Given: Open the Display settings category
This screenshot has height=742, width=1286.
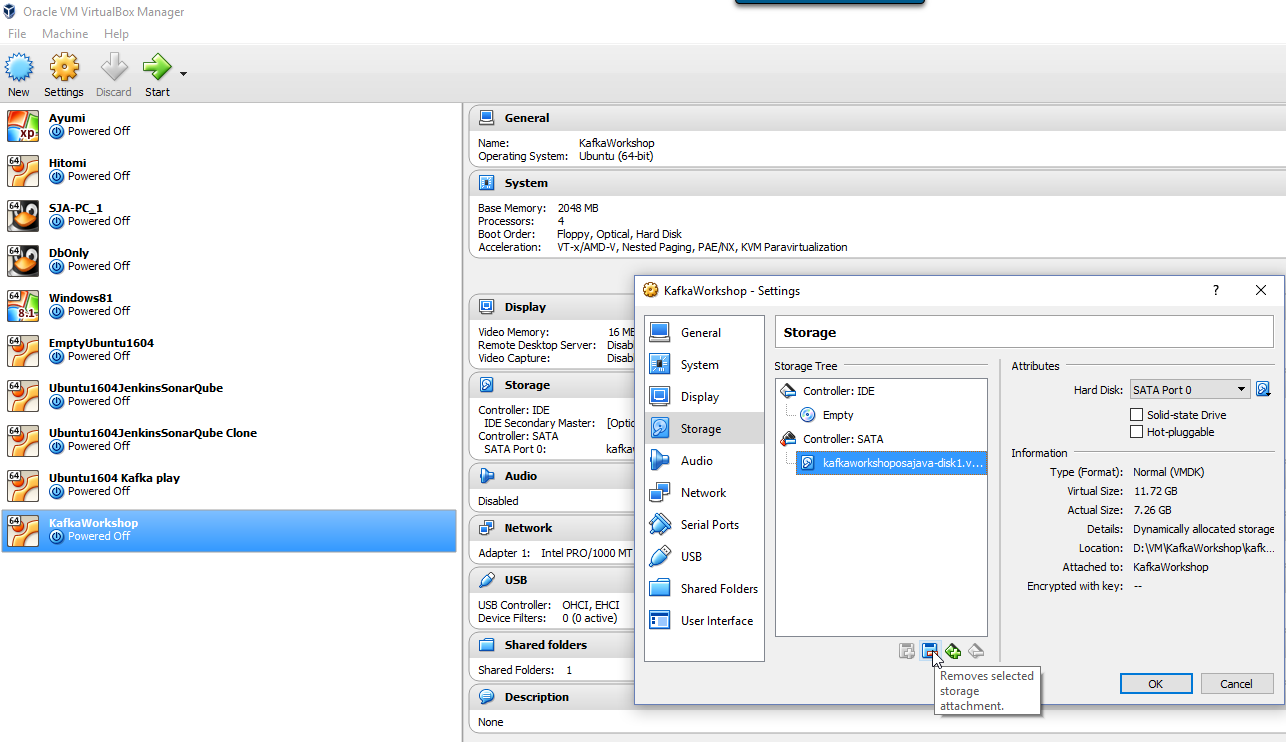Looking at the screenshot, I should coord(704,397).
